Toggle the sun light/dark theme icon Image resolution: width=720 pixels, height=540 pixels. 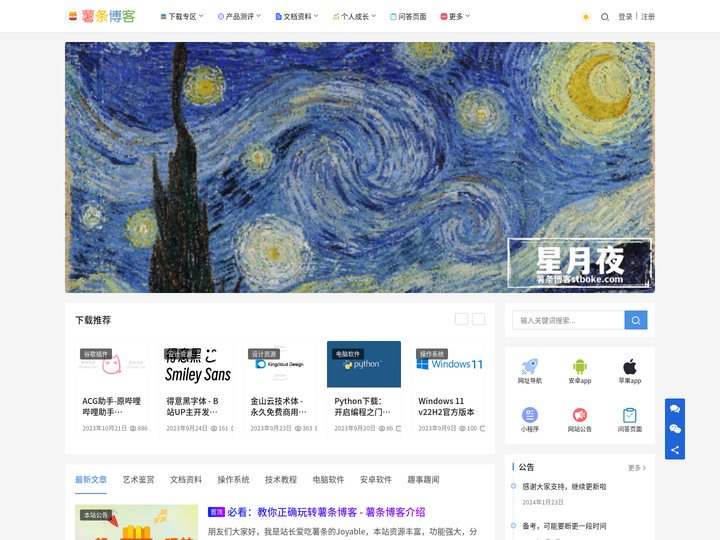coord(585,17)
